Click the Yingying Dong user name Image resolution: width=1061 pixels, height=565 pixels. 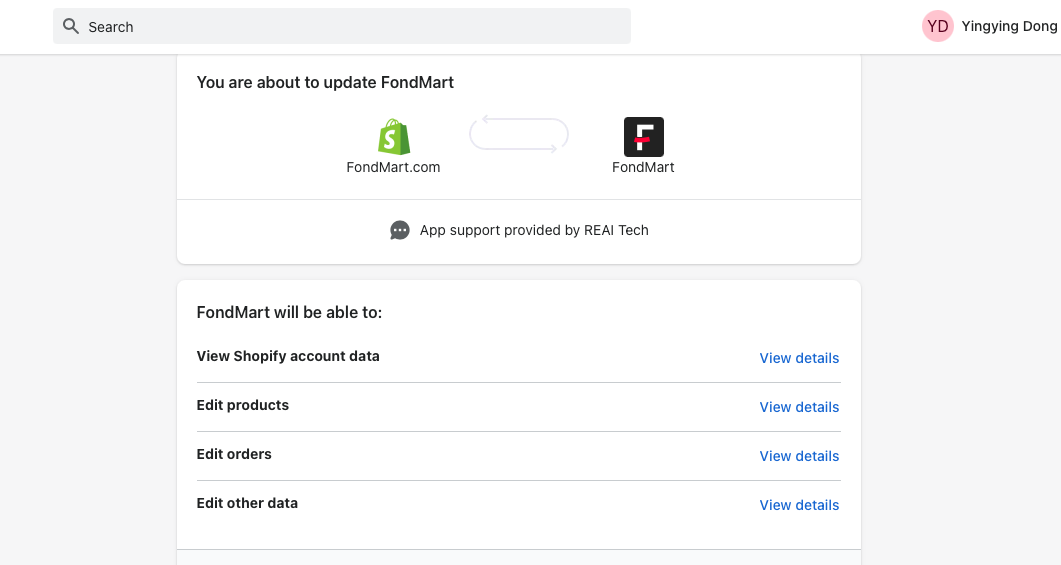1008,27
